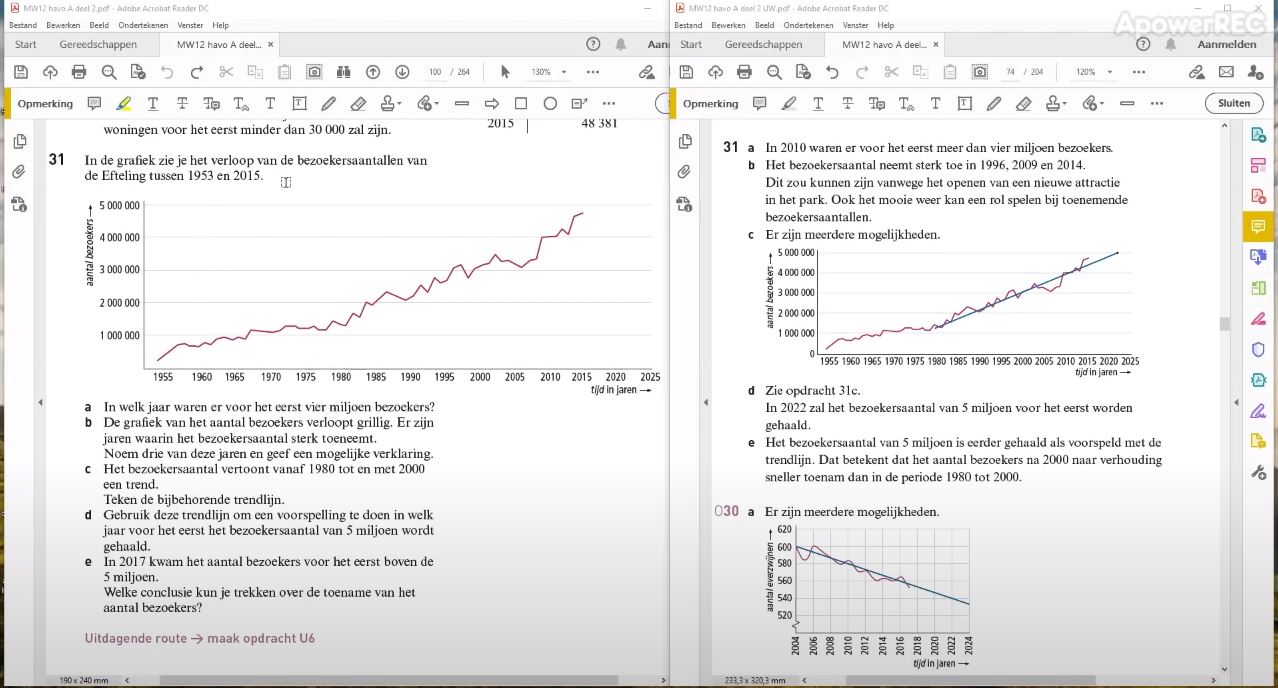This screenshot has width=1278, height=688.
Task: Open Bewerken menu in left window
Action: (63, 25)
